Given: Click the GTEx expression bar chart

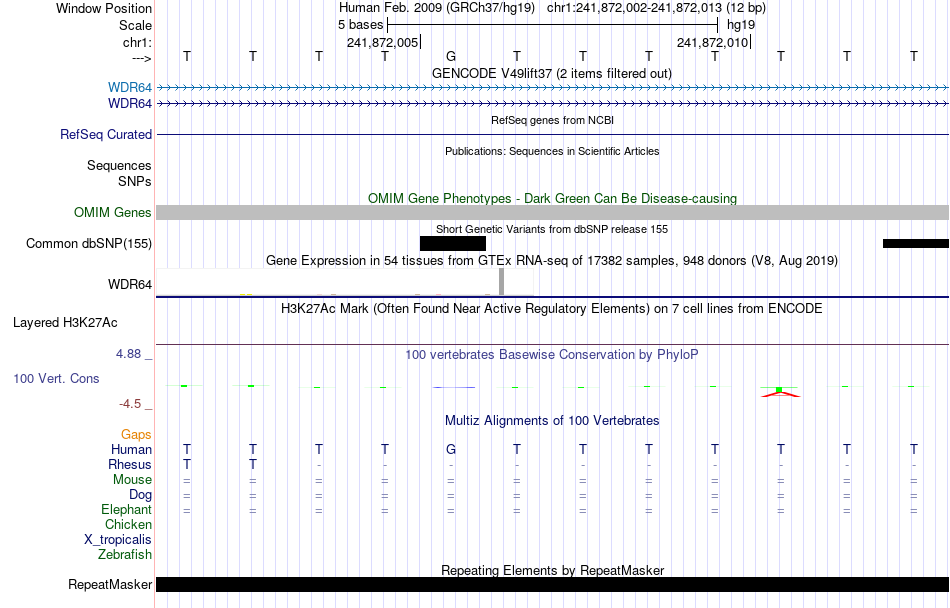Looking at the screenshot, I should [x=345, y=282].
